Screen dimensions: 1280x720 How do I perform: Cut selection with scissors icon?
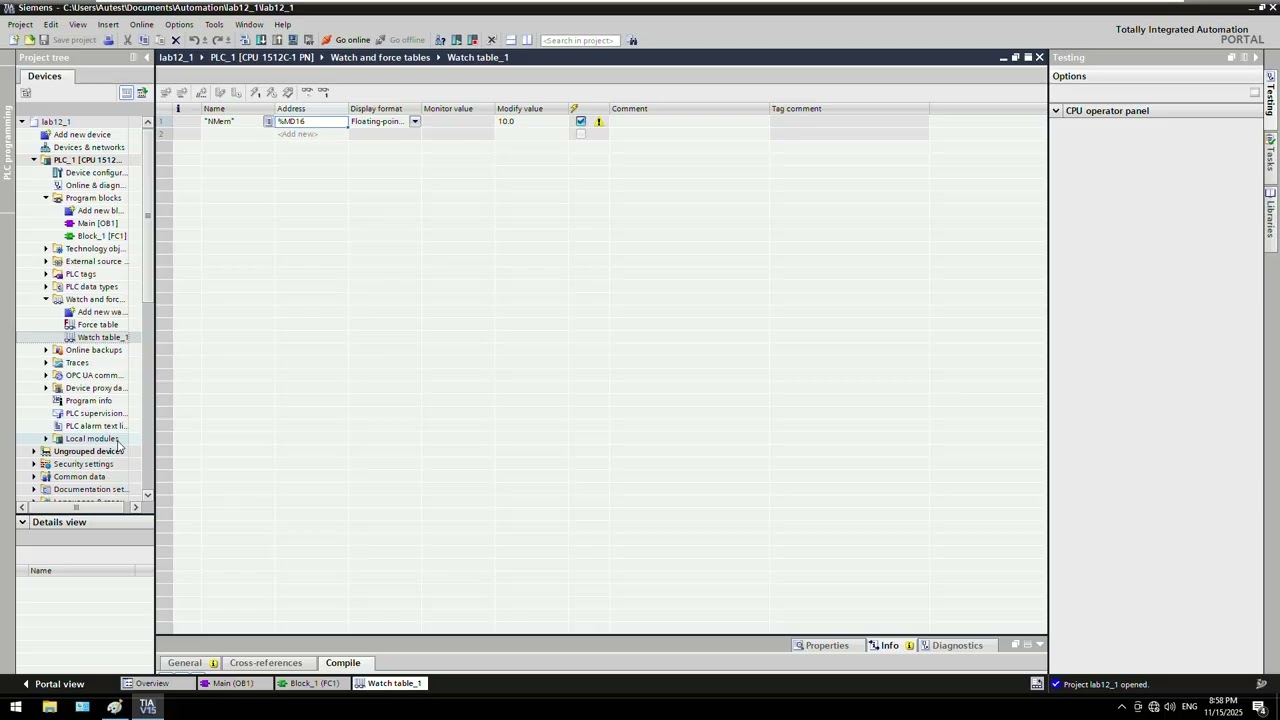click(x=127, y=40)
